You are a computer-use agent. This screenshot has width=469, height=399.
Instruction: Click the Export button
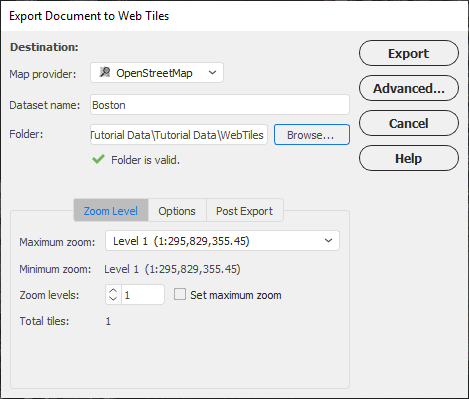pyautogui.click(x=409, y=53)
